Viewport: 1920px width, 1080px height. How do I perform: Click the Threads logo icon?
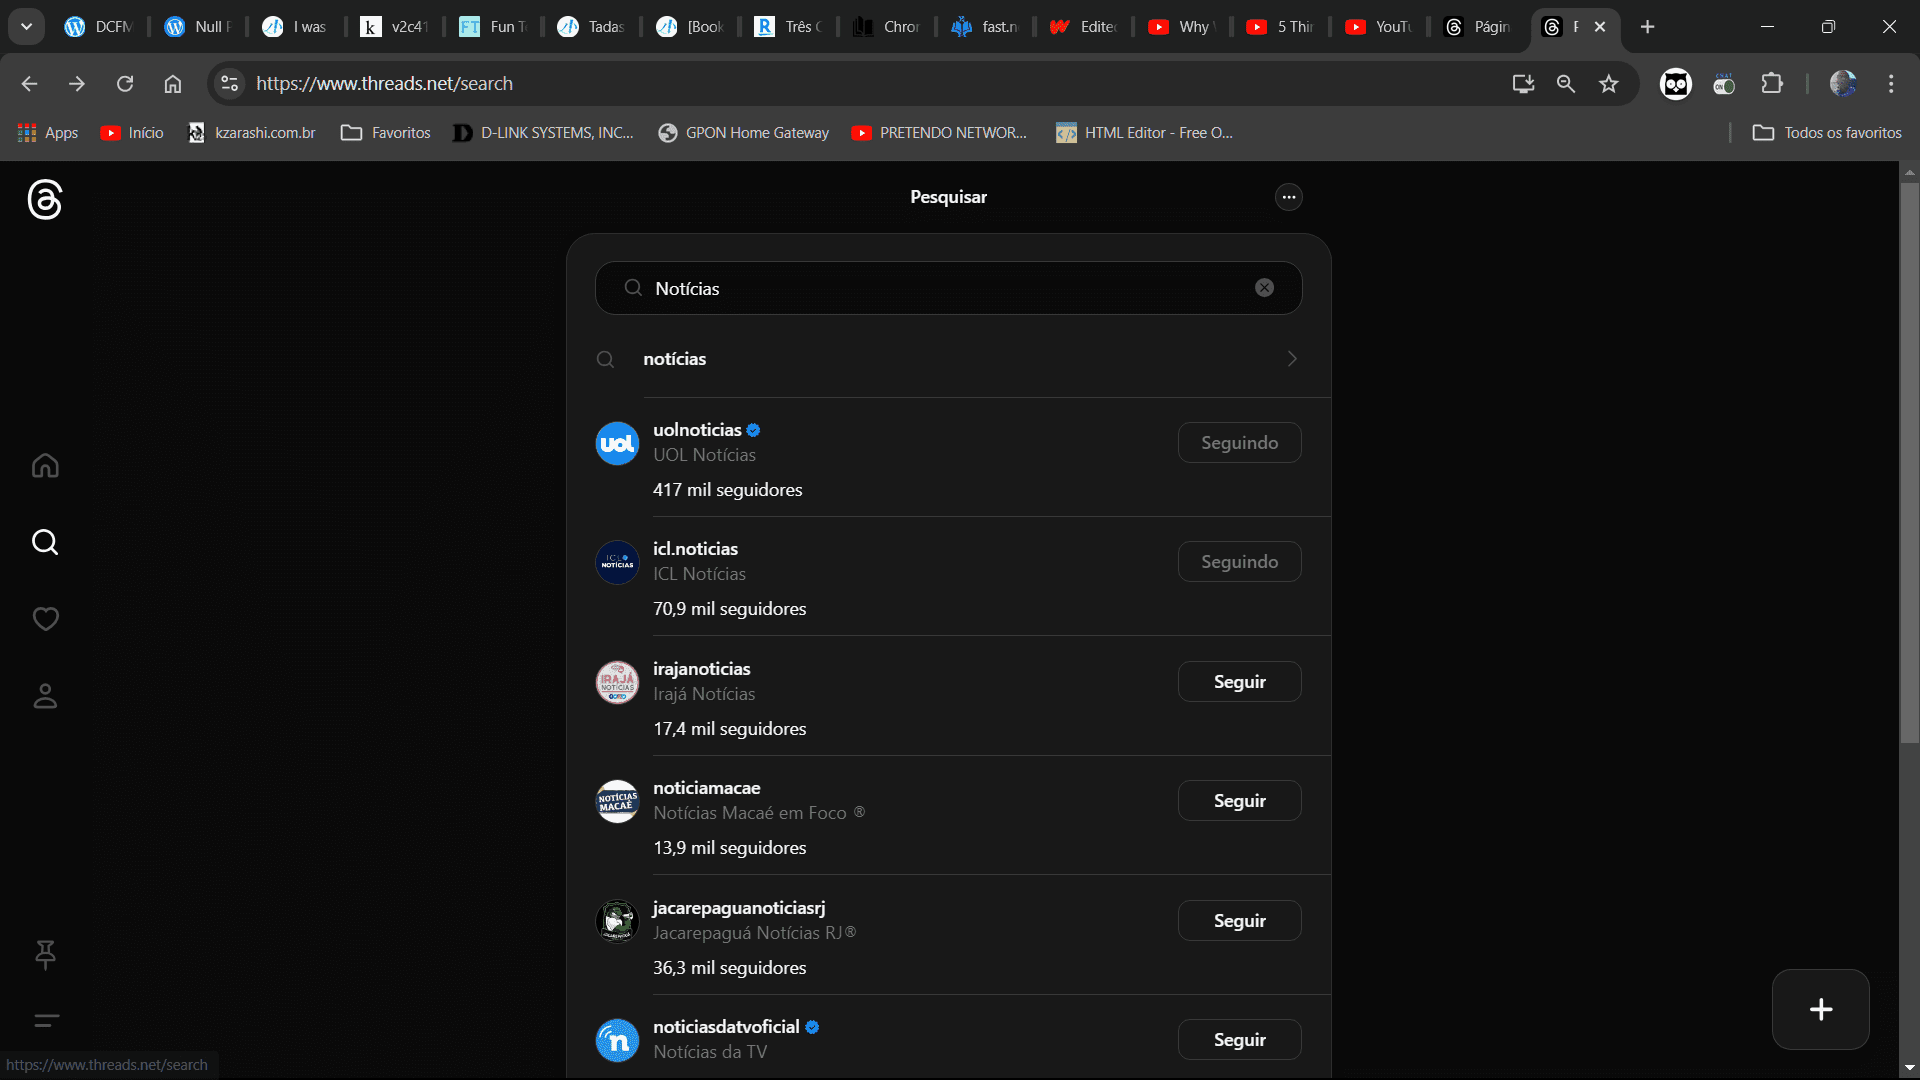45,200
